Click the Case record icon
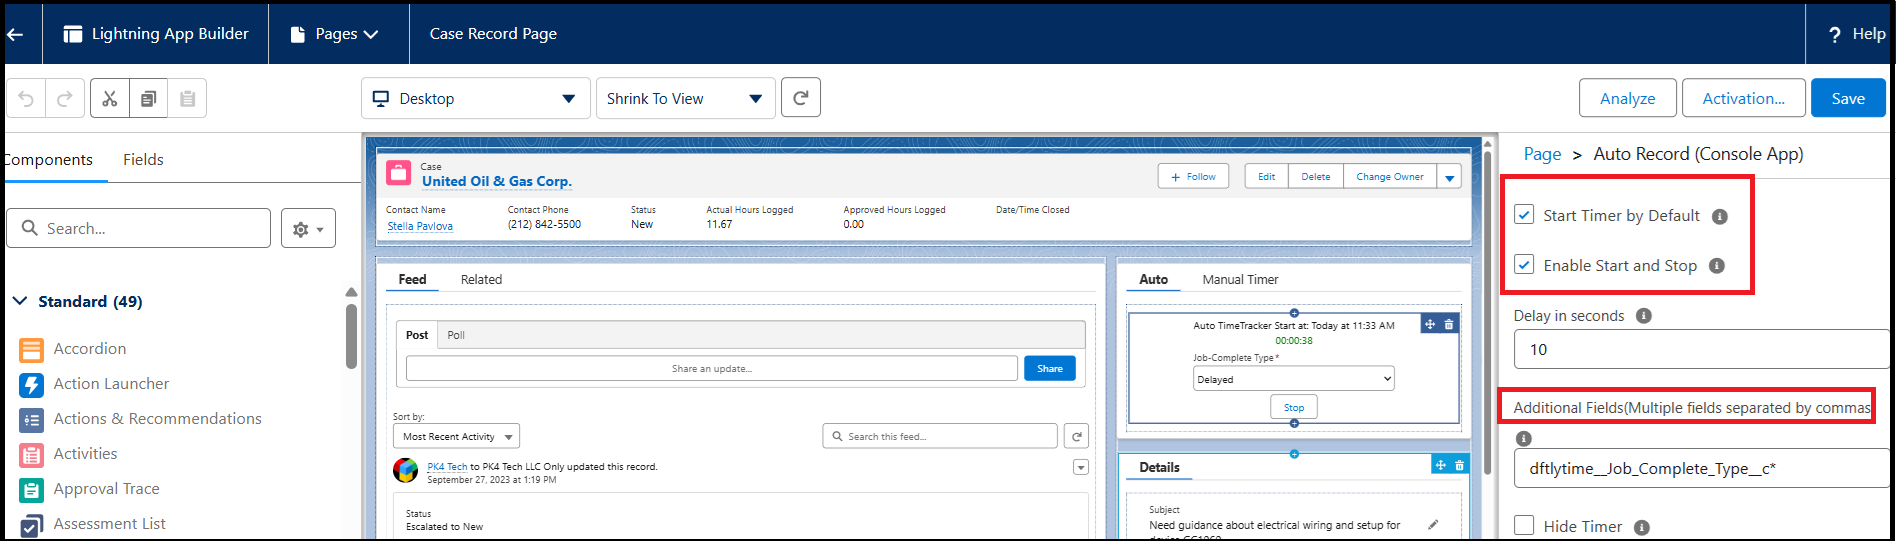1896x541 pixels. (x=399, y=173)
